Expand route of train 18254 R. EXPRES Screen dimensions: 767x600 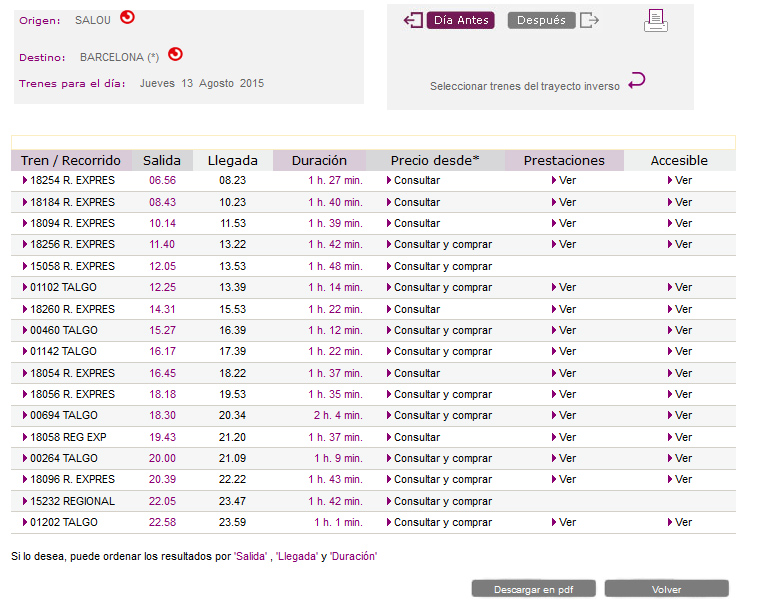pyautogui.click(x=69, y=180)
